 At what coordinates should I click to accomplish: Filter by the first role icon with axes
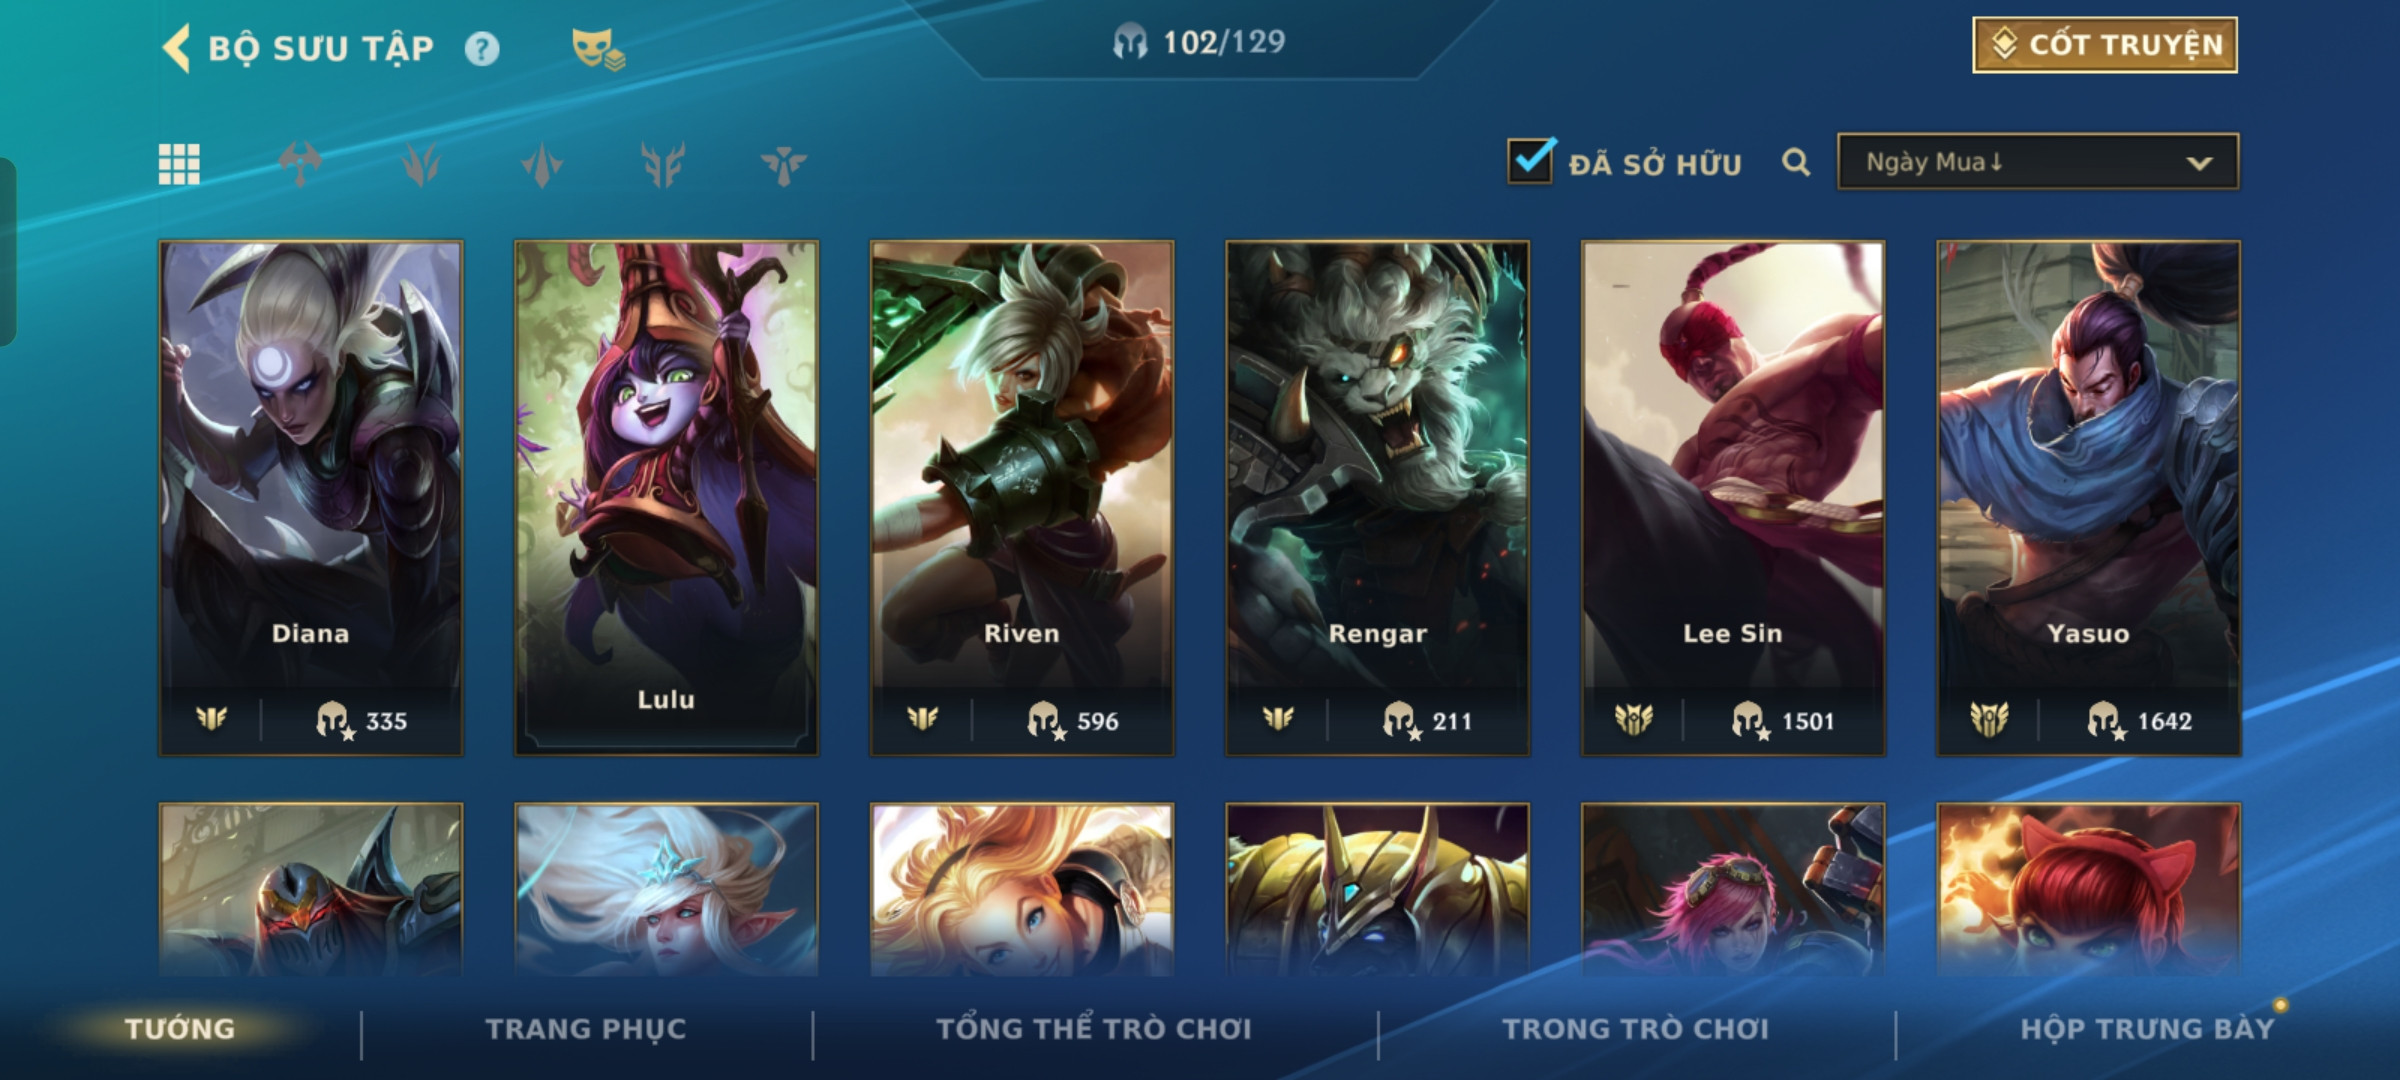(300, 164)
